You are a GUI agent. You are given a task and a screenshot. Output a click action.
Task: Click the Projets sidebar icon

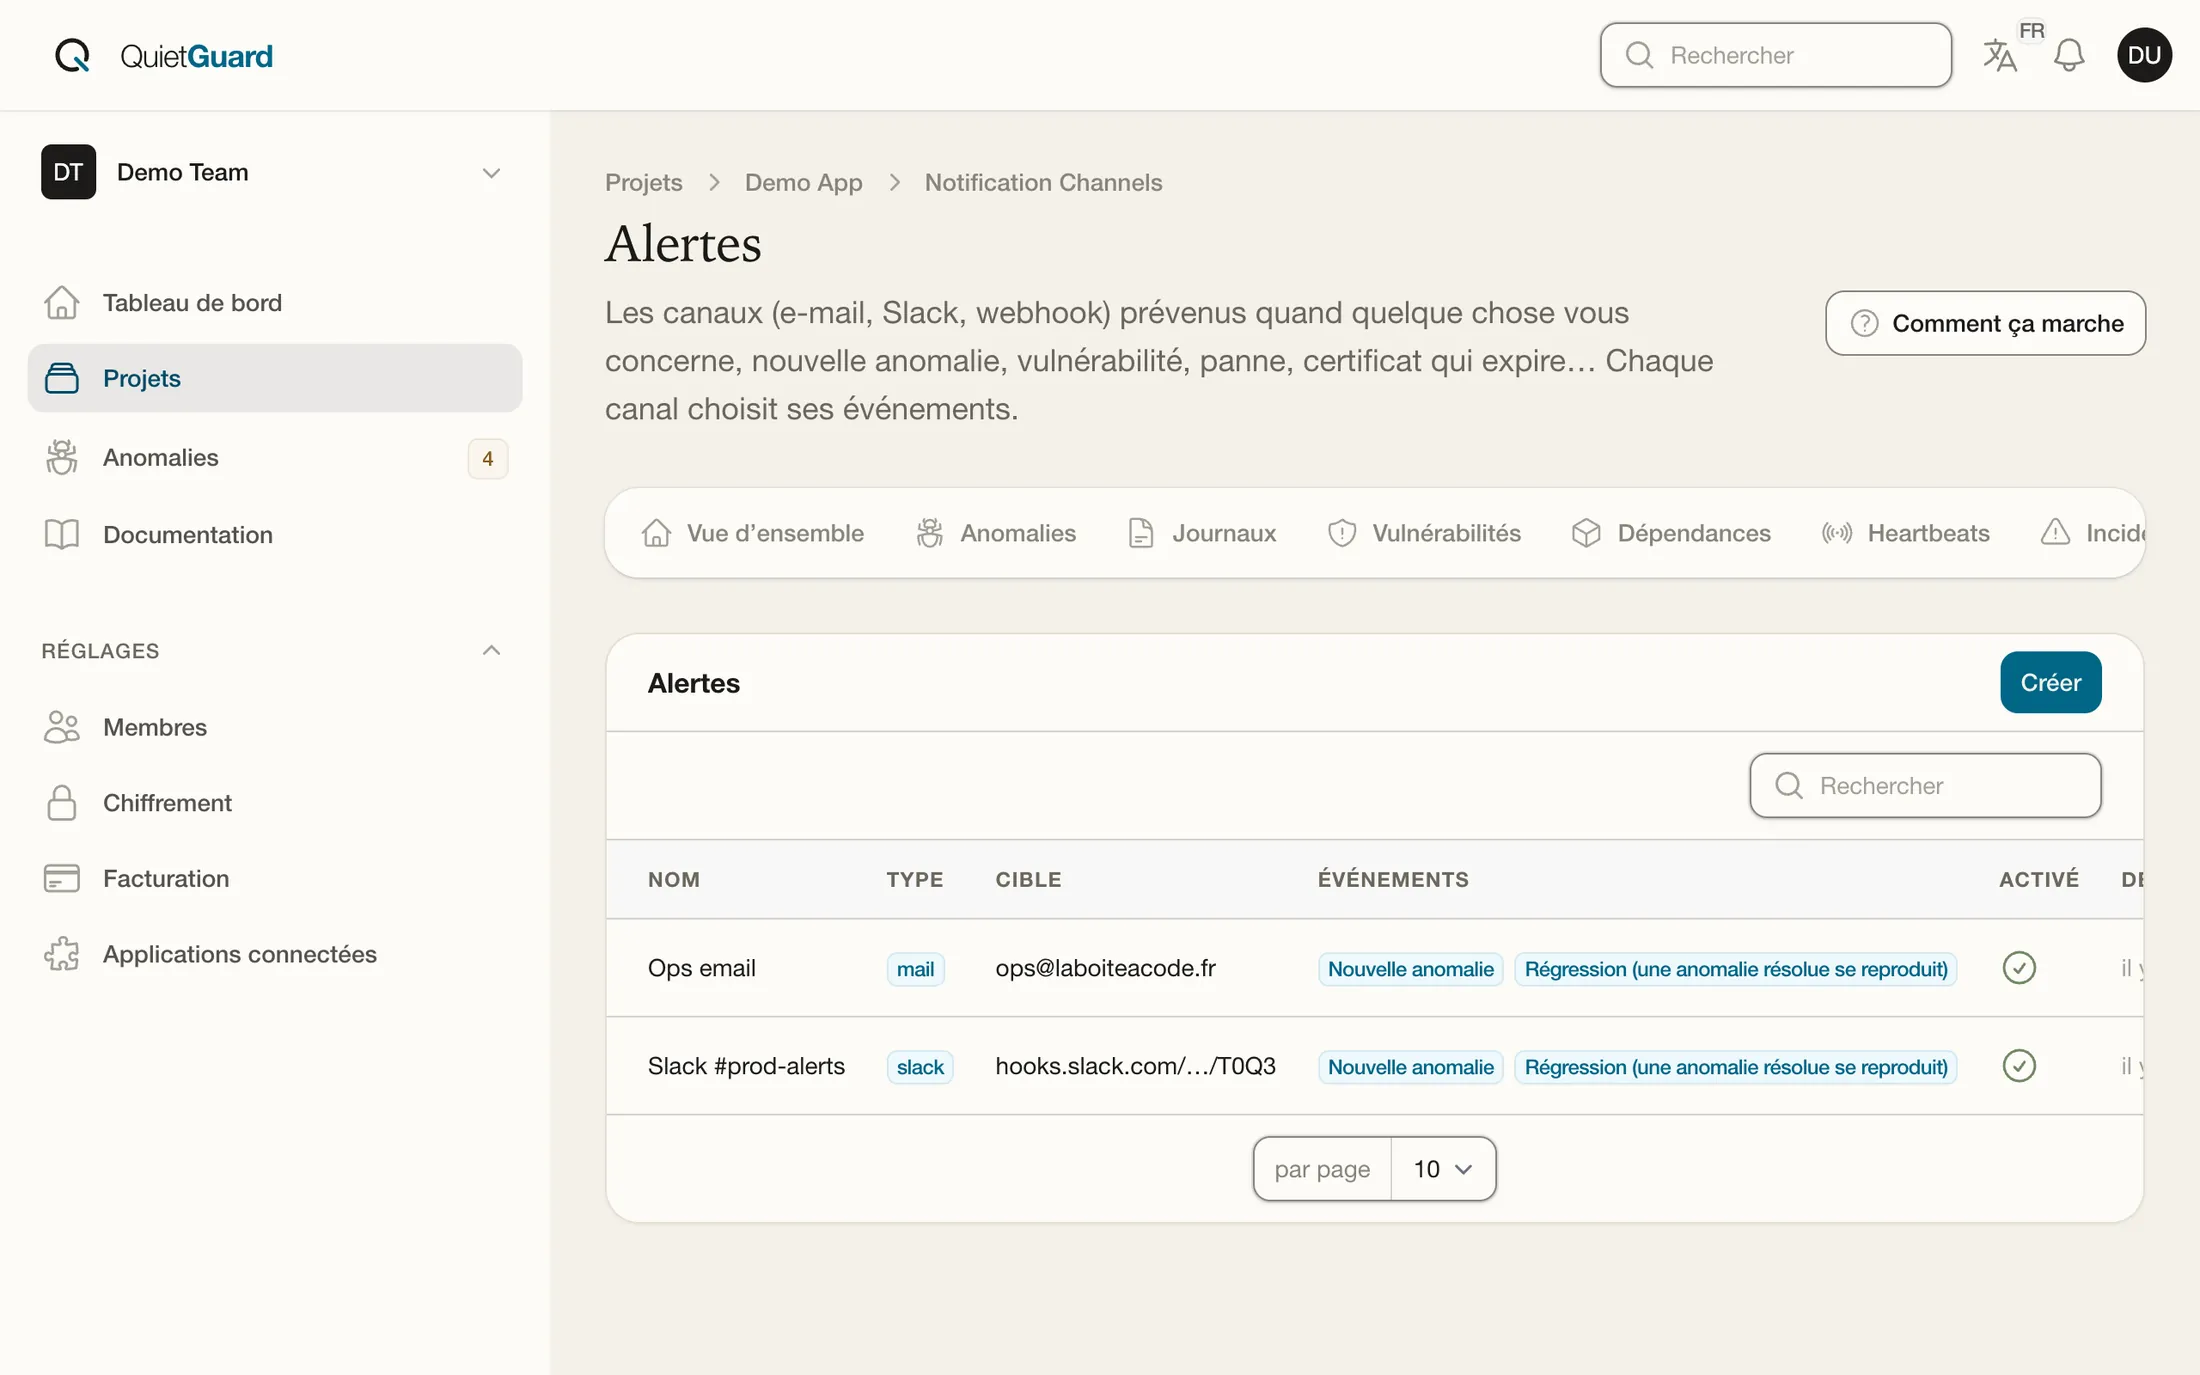tap(62, 378)
